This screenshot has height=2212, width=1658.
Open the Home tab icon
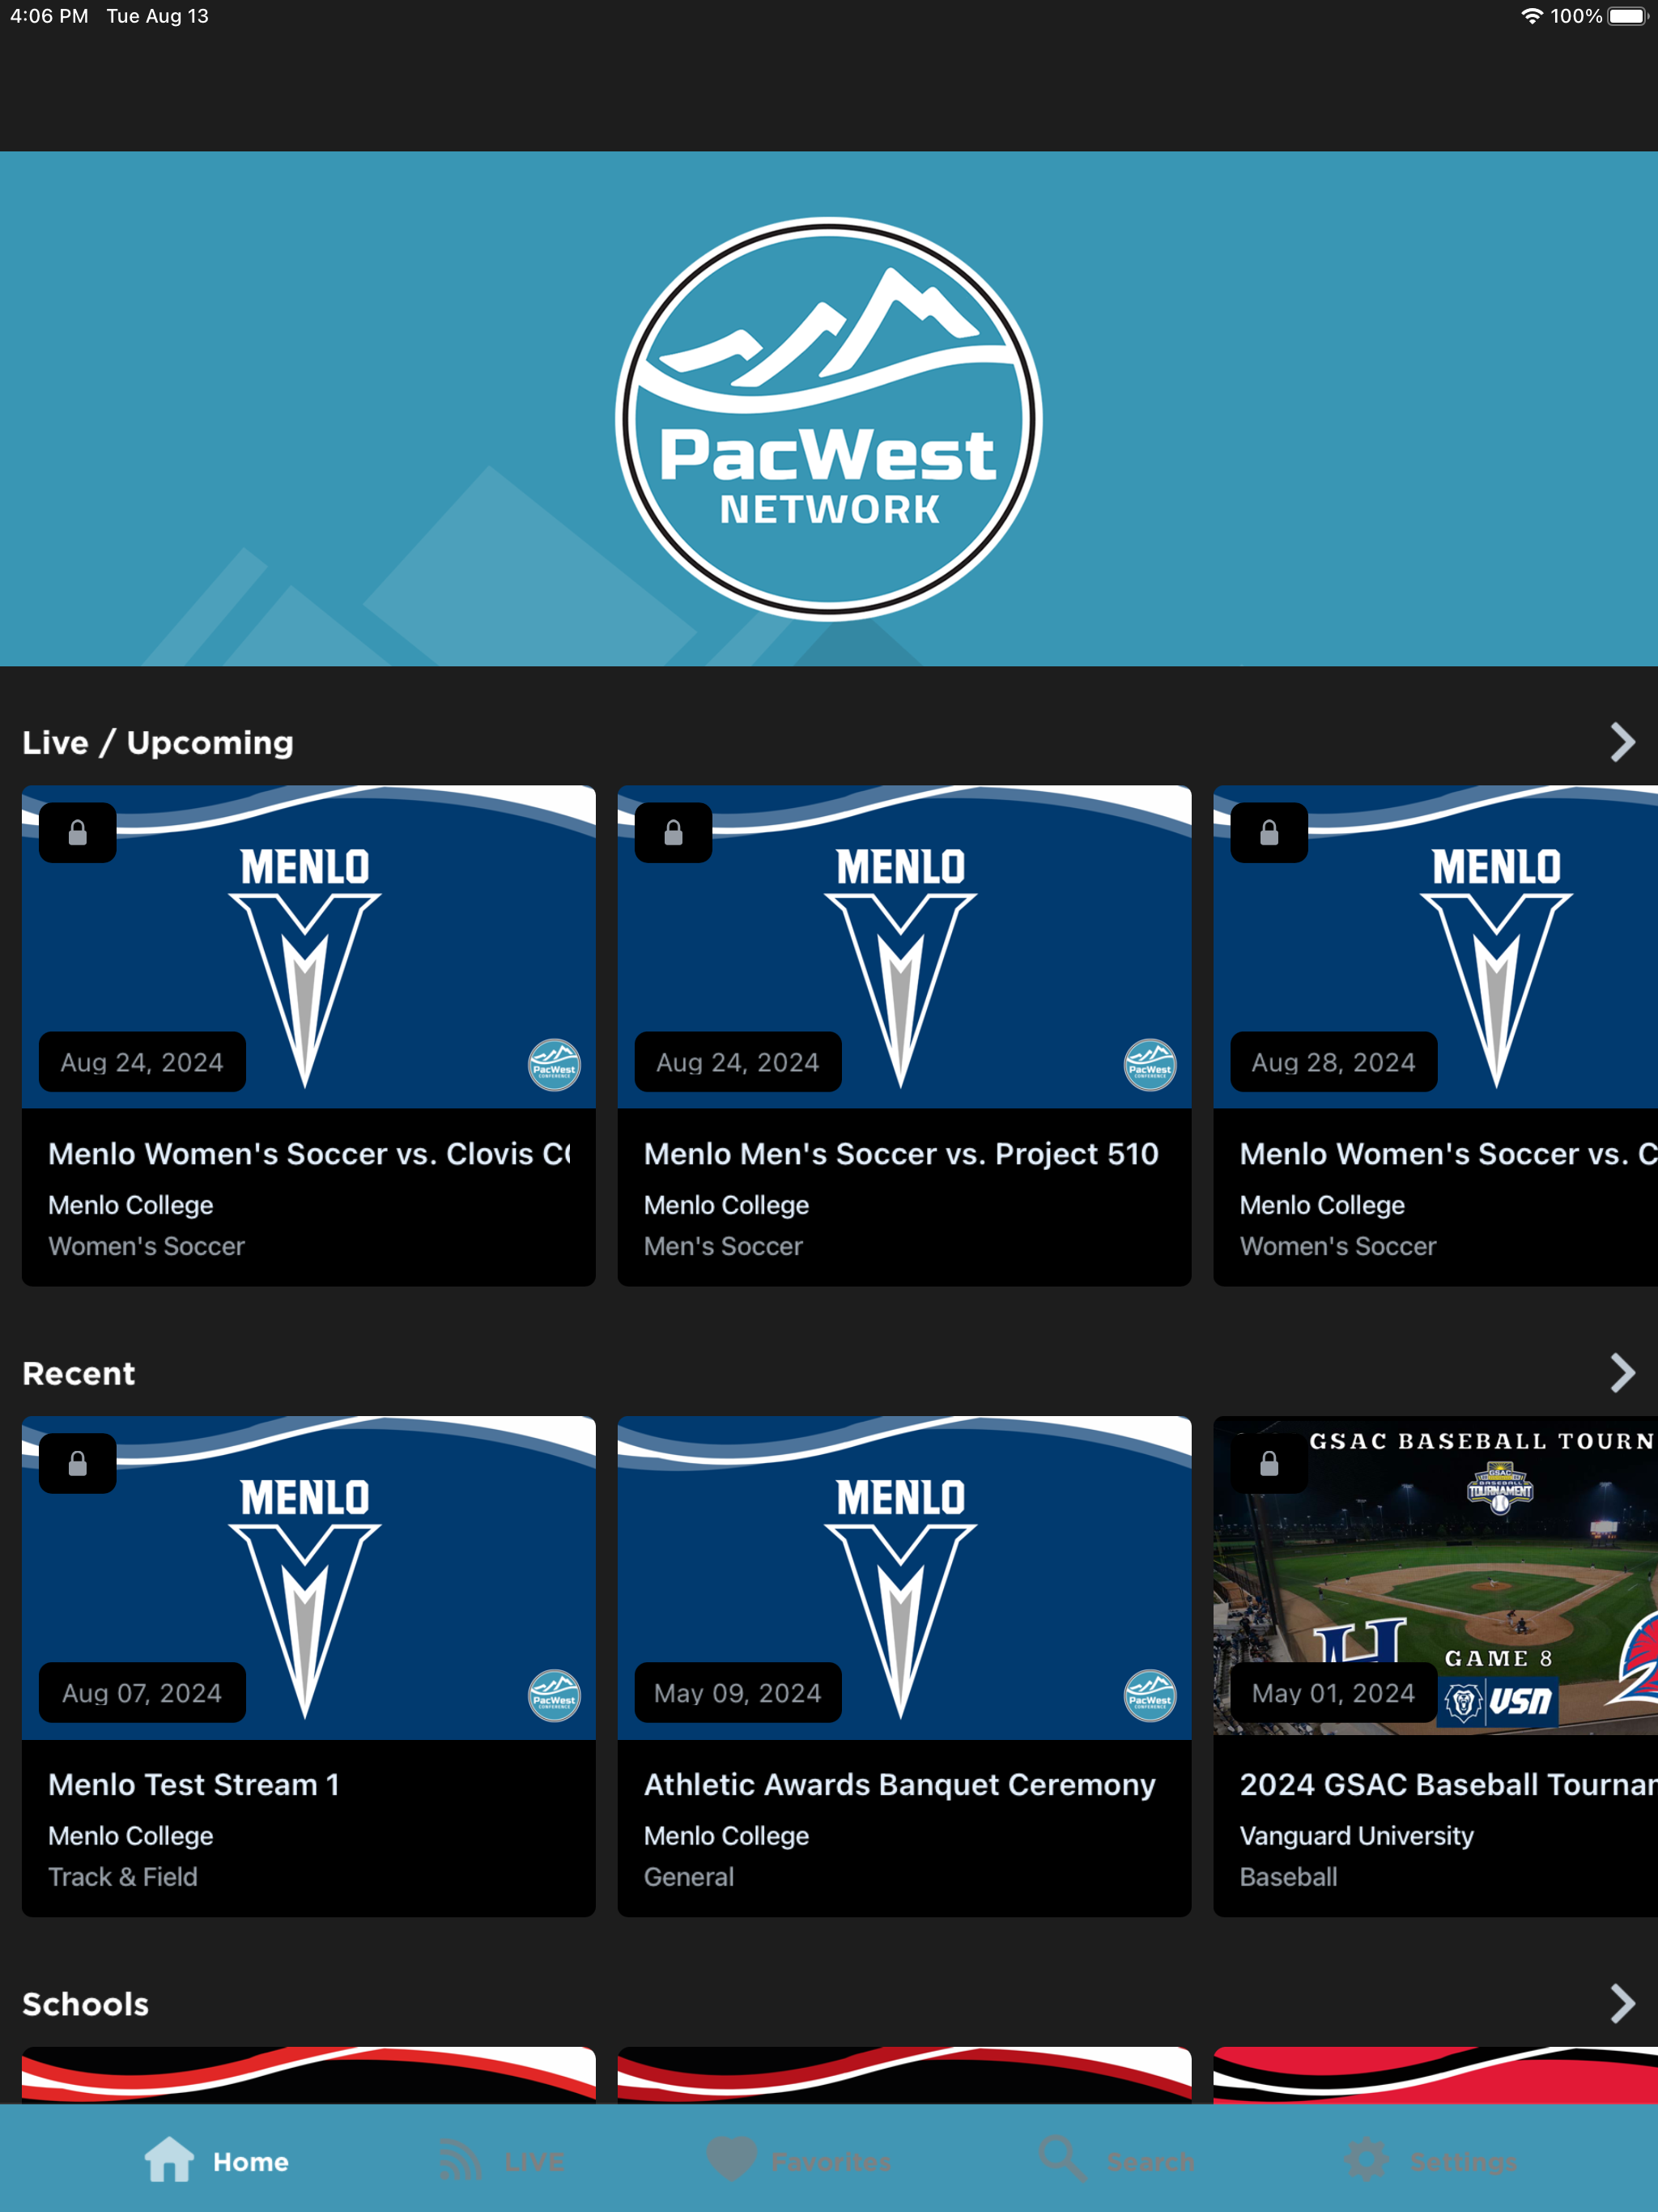(x=169, y=2160)
